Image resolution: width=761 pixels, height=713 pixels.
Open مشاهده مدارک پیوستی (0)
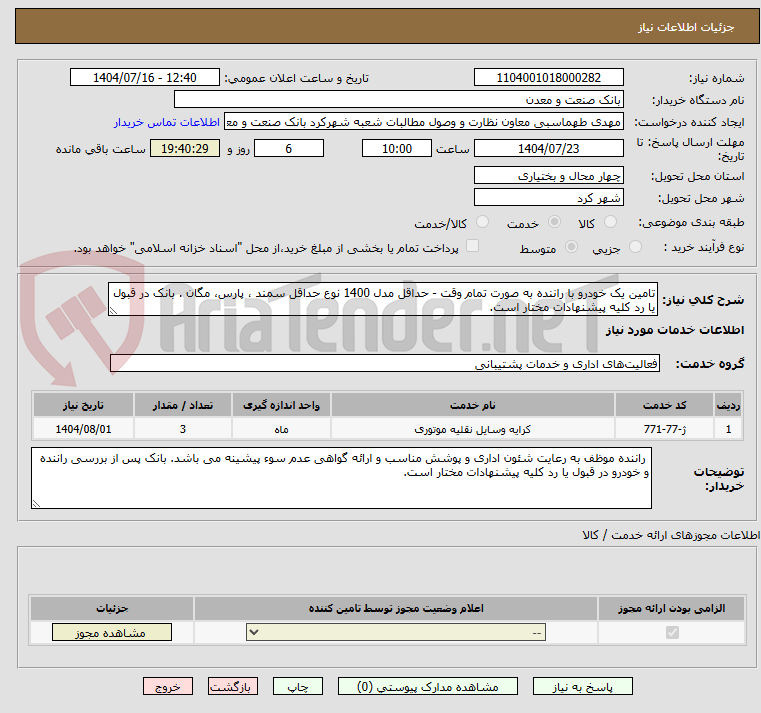coord(428,687)
